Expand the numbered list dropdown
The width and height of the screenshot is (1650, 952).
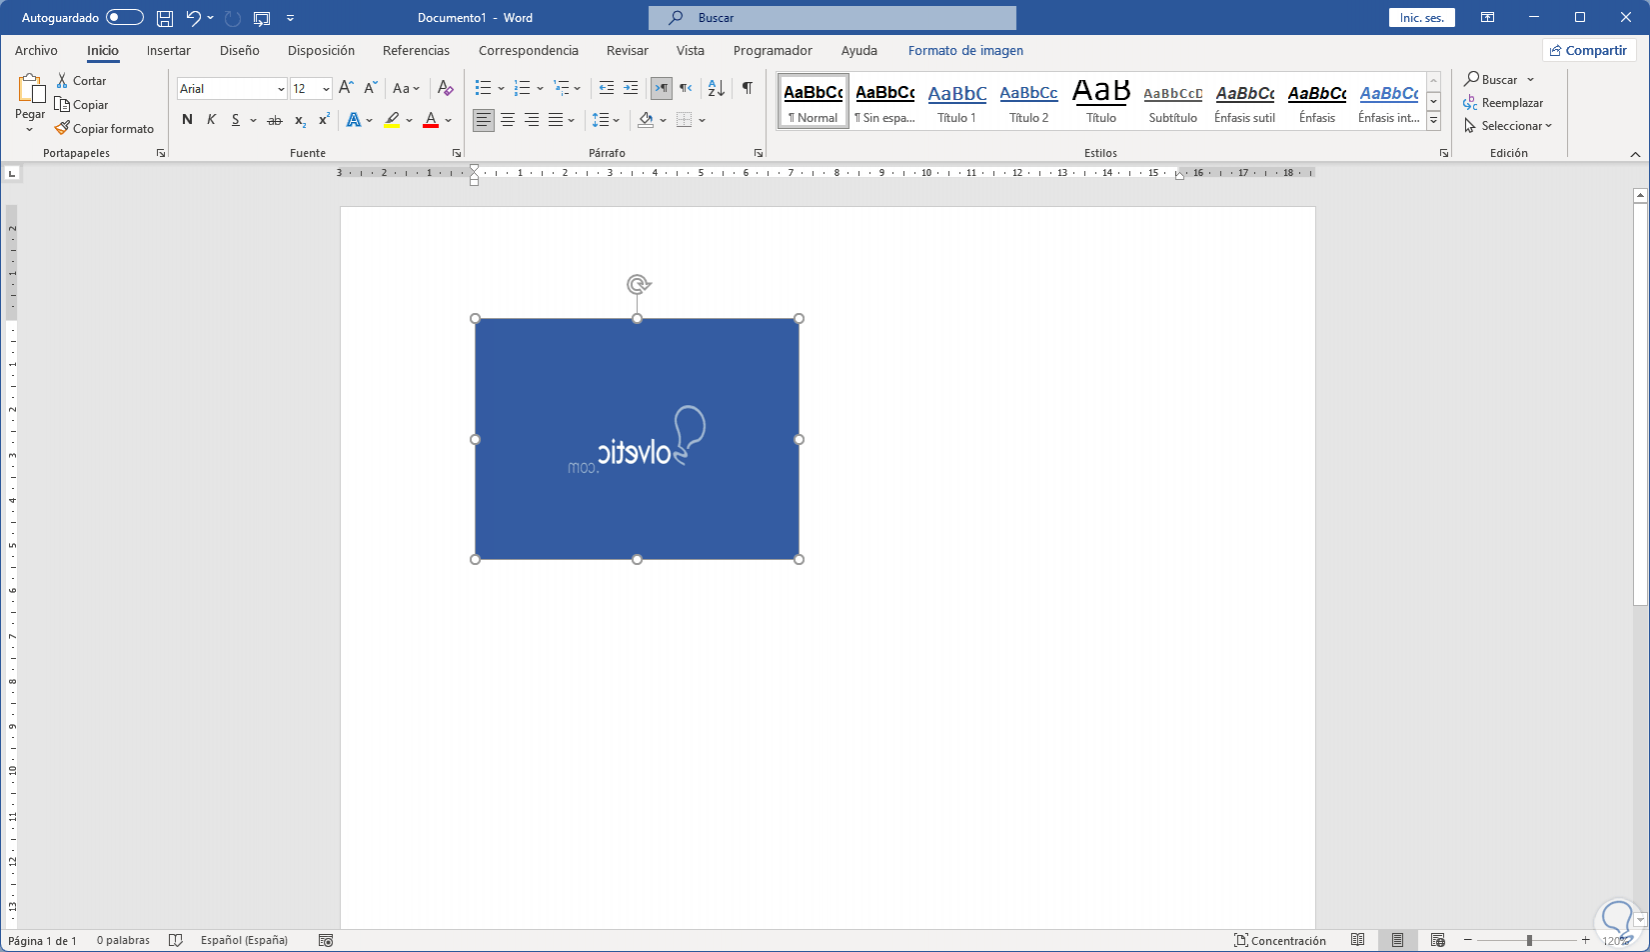click(x=540, y=89)
